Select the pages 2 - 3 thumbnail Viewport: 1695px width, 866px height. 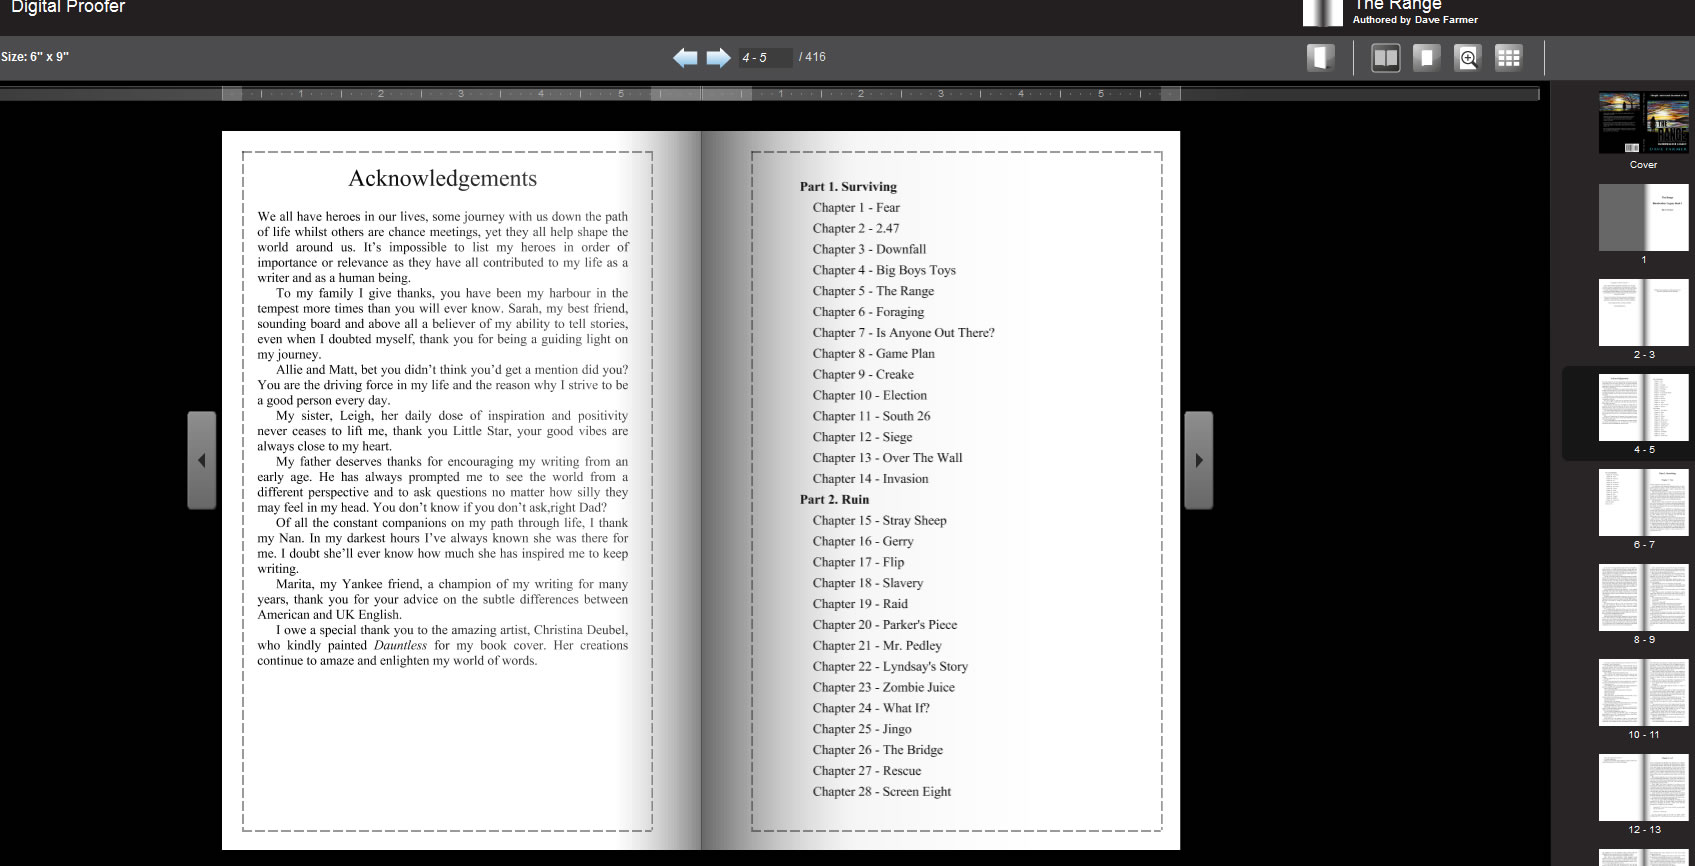[1643, 312]
